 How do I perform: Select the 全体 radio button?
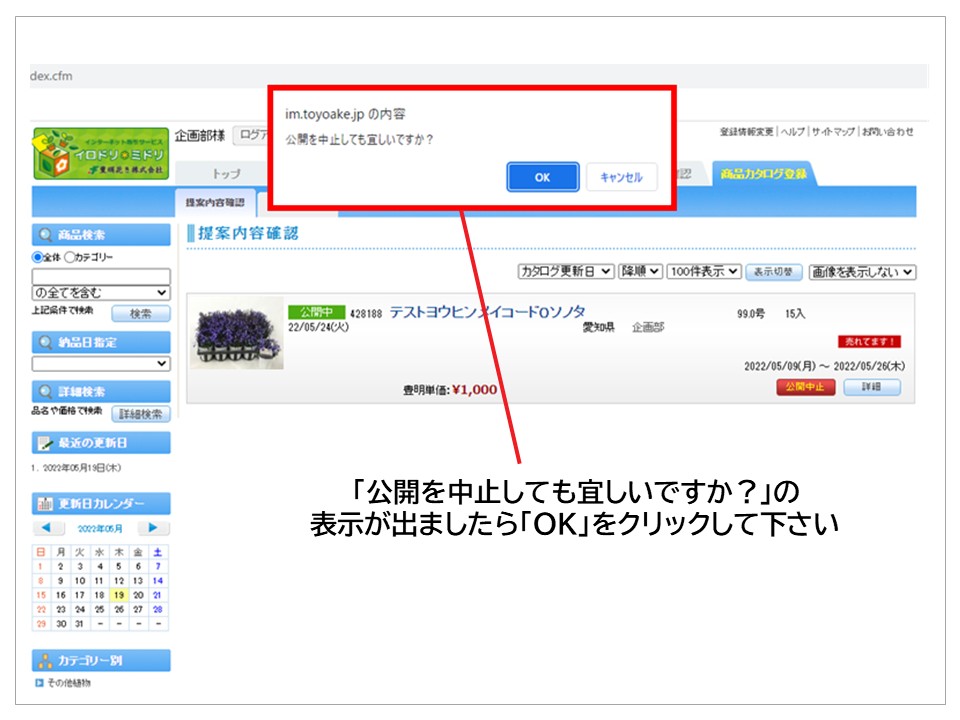[37, 257]
